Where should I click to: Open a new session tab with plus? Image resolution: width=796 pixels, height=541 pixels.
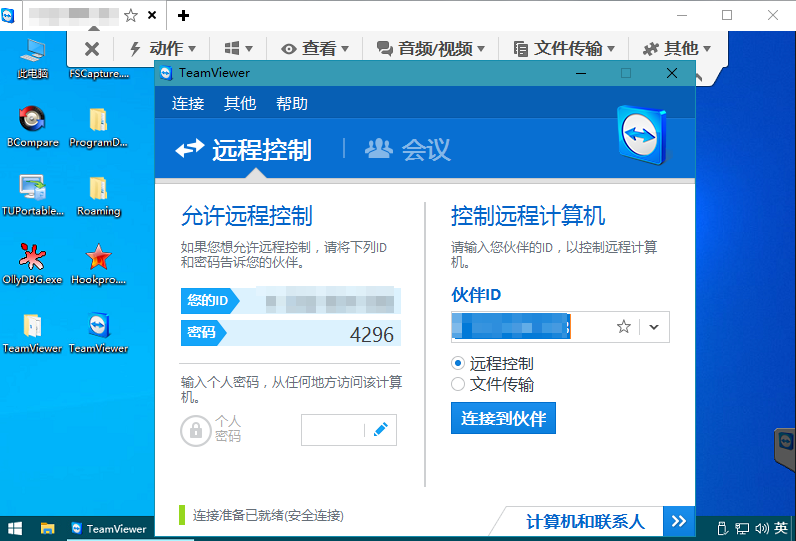[183, 16]
